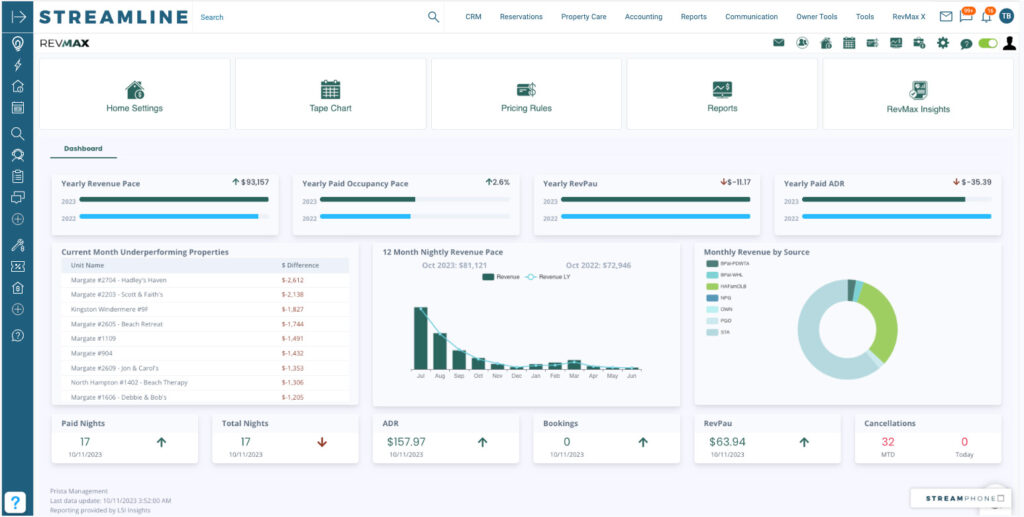Viewport: 1024px width, 517px height.
Task: Open the Owner Tools menu
Action: coord(816,17)
